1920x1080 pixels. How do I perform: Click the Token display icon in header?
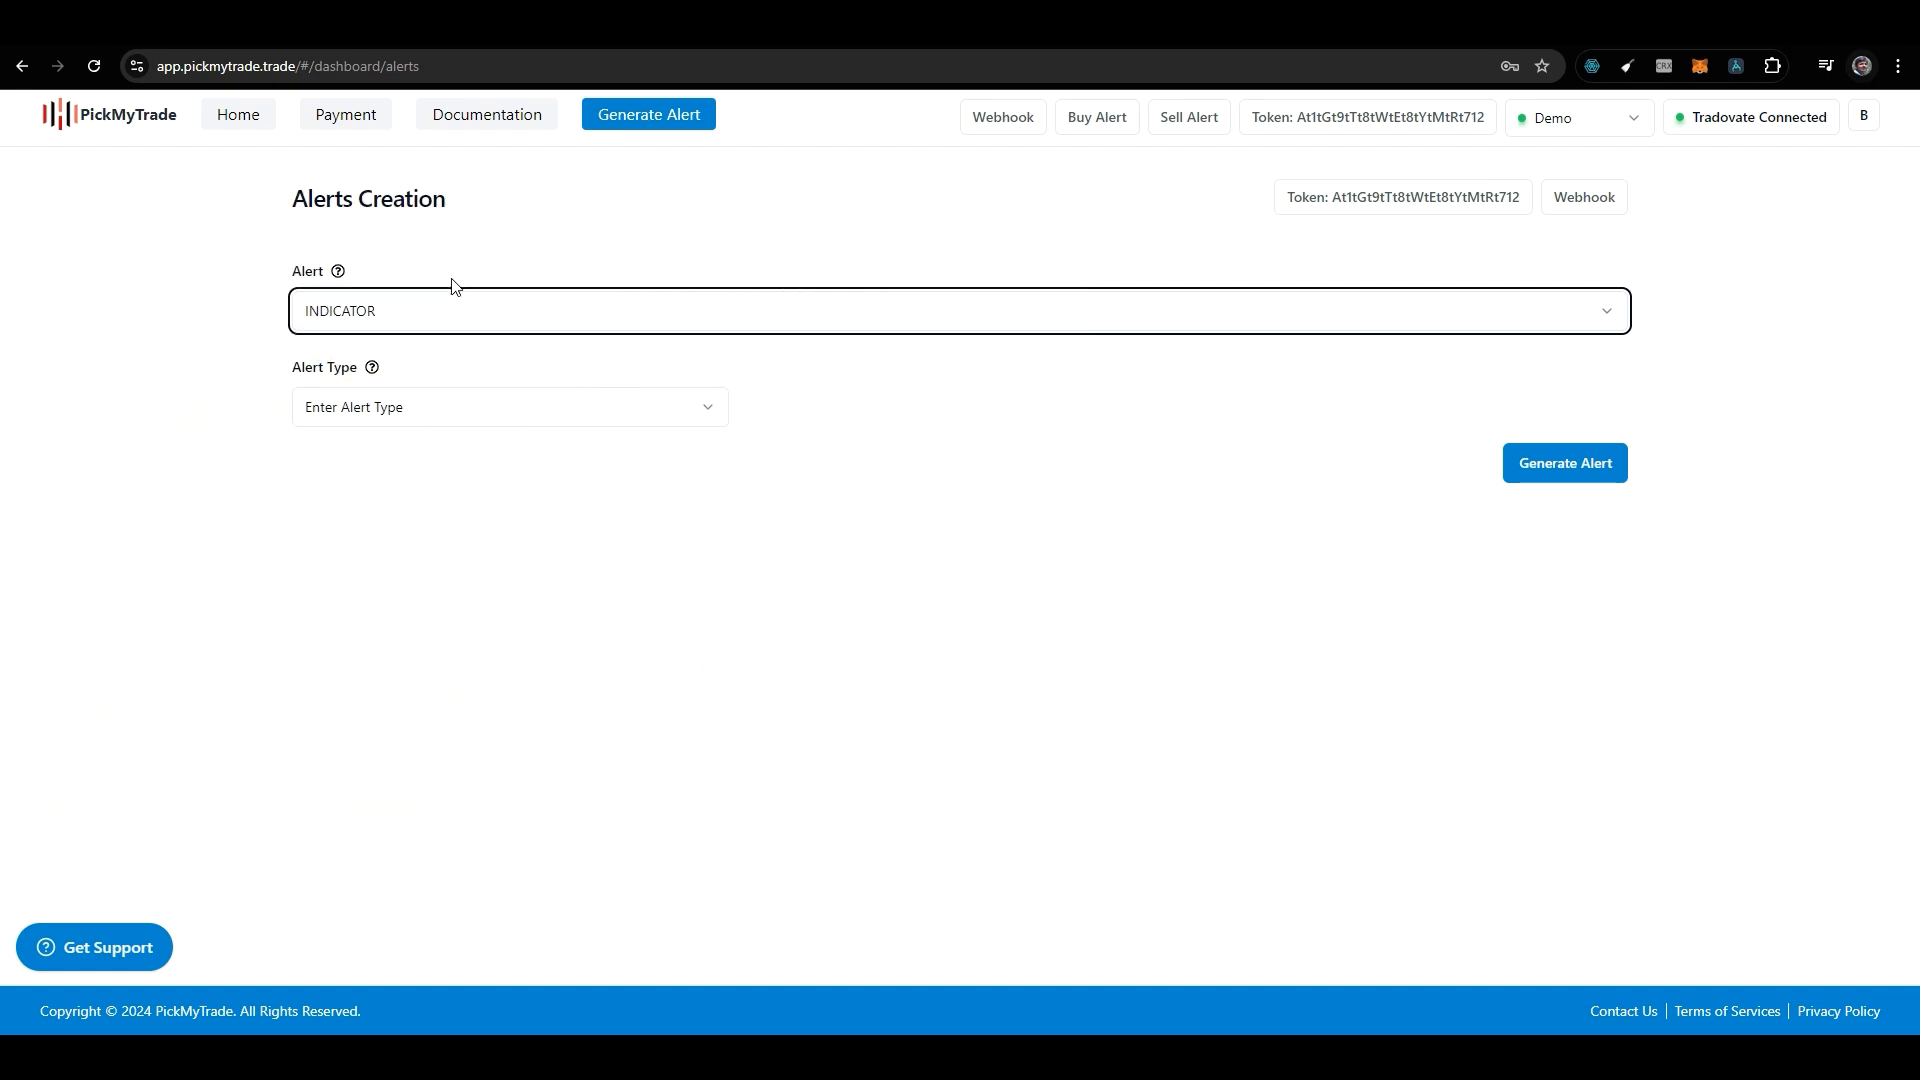pos(1367,117)
